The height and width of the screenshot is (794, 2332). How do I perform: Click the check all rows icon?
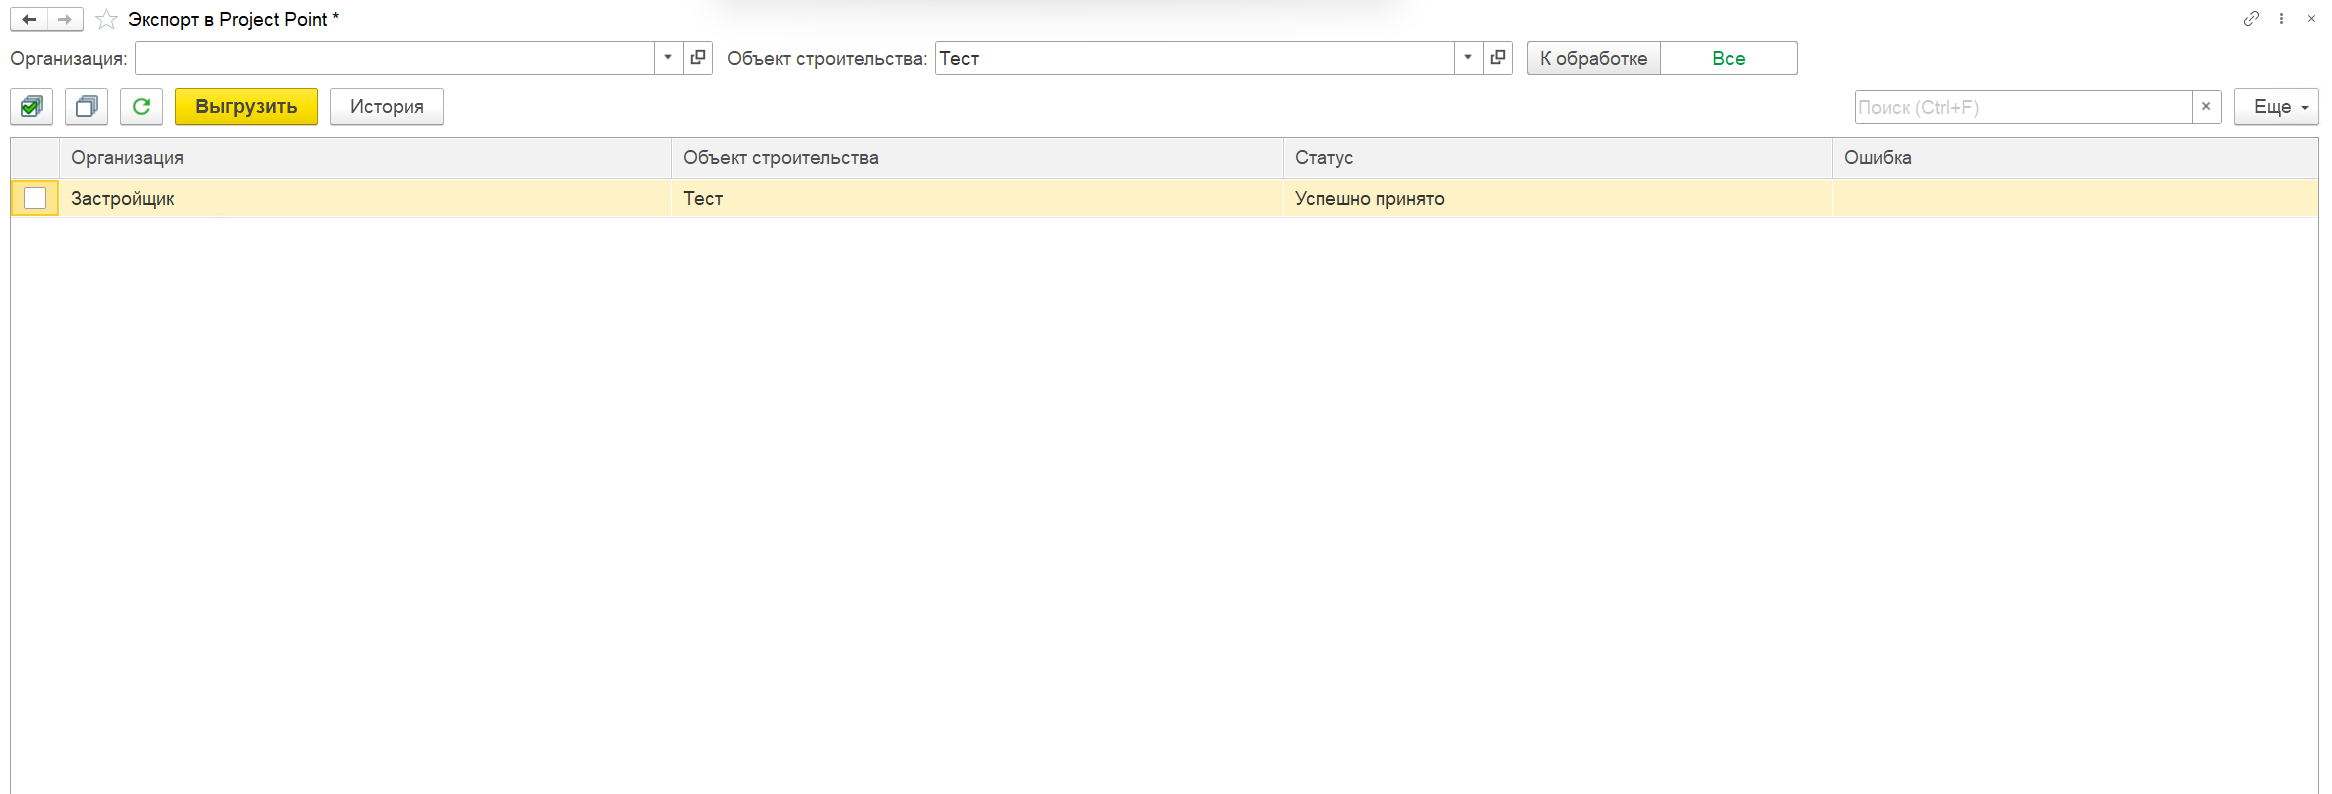32,106
